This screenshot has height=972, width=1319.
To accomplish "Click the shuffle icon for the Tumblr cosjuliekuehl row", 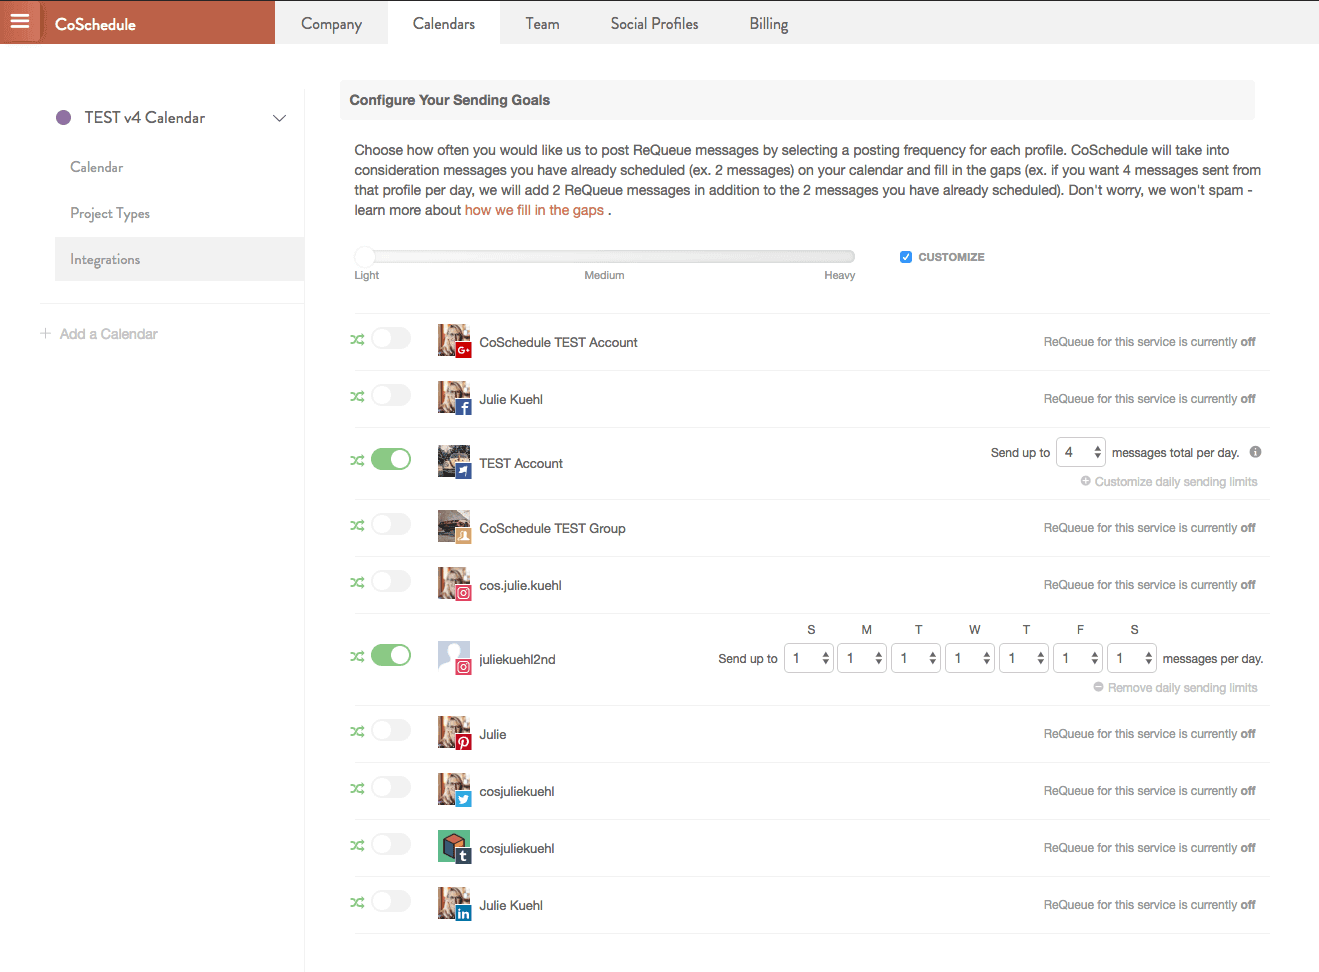I will click(357, 846).
